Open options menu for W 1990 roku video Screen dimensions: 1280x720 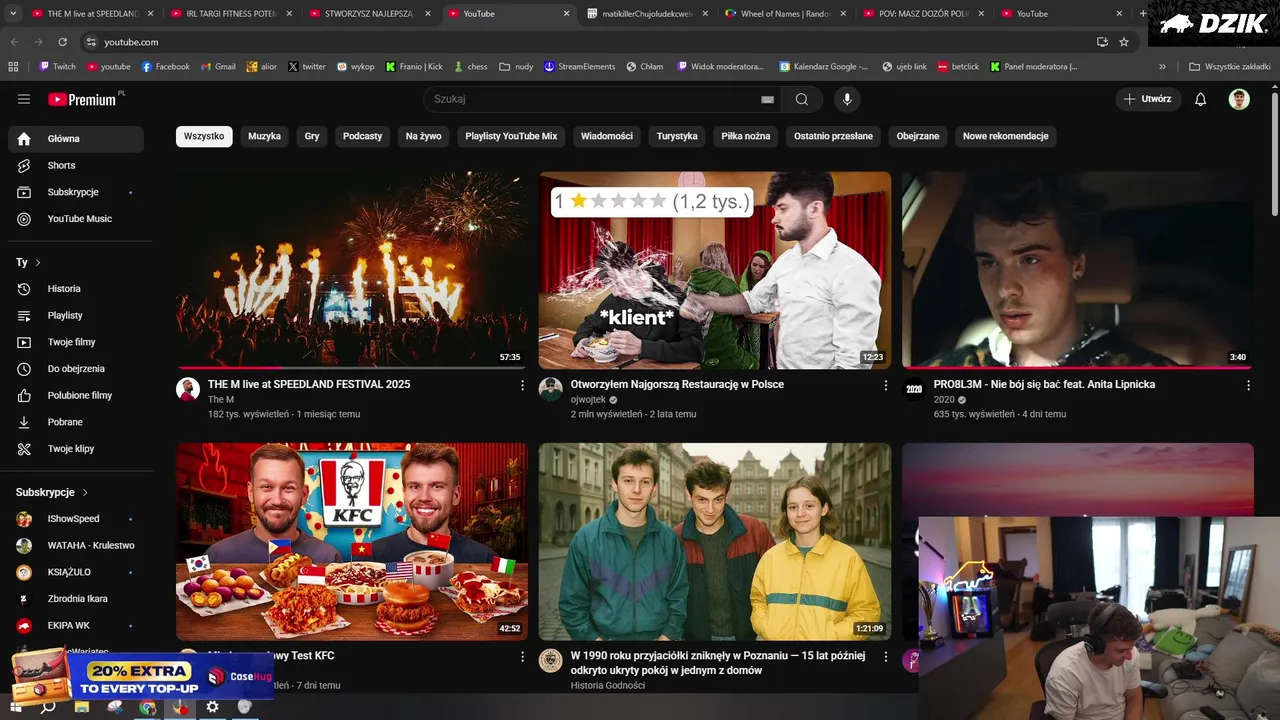(x=885, y=656)
